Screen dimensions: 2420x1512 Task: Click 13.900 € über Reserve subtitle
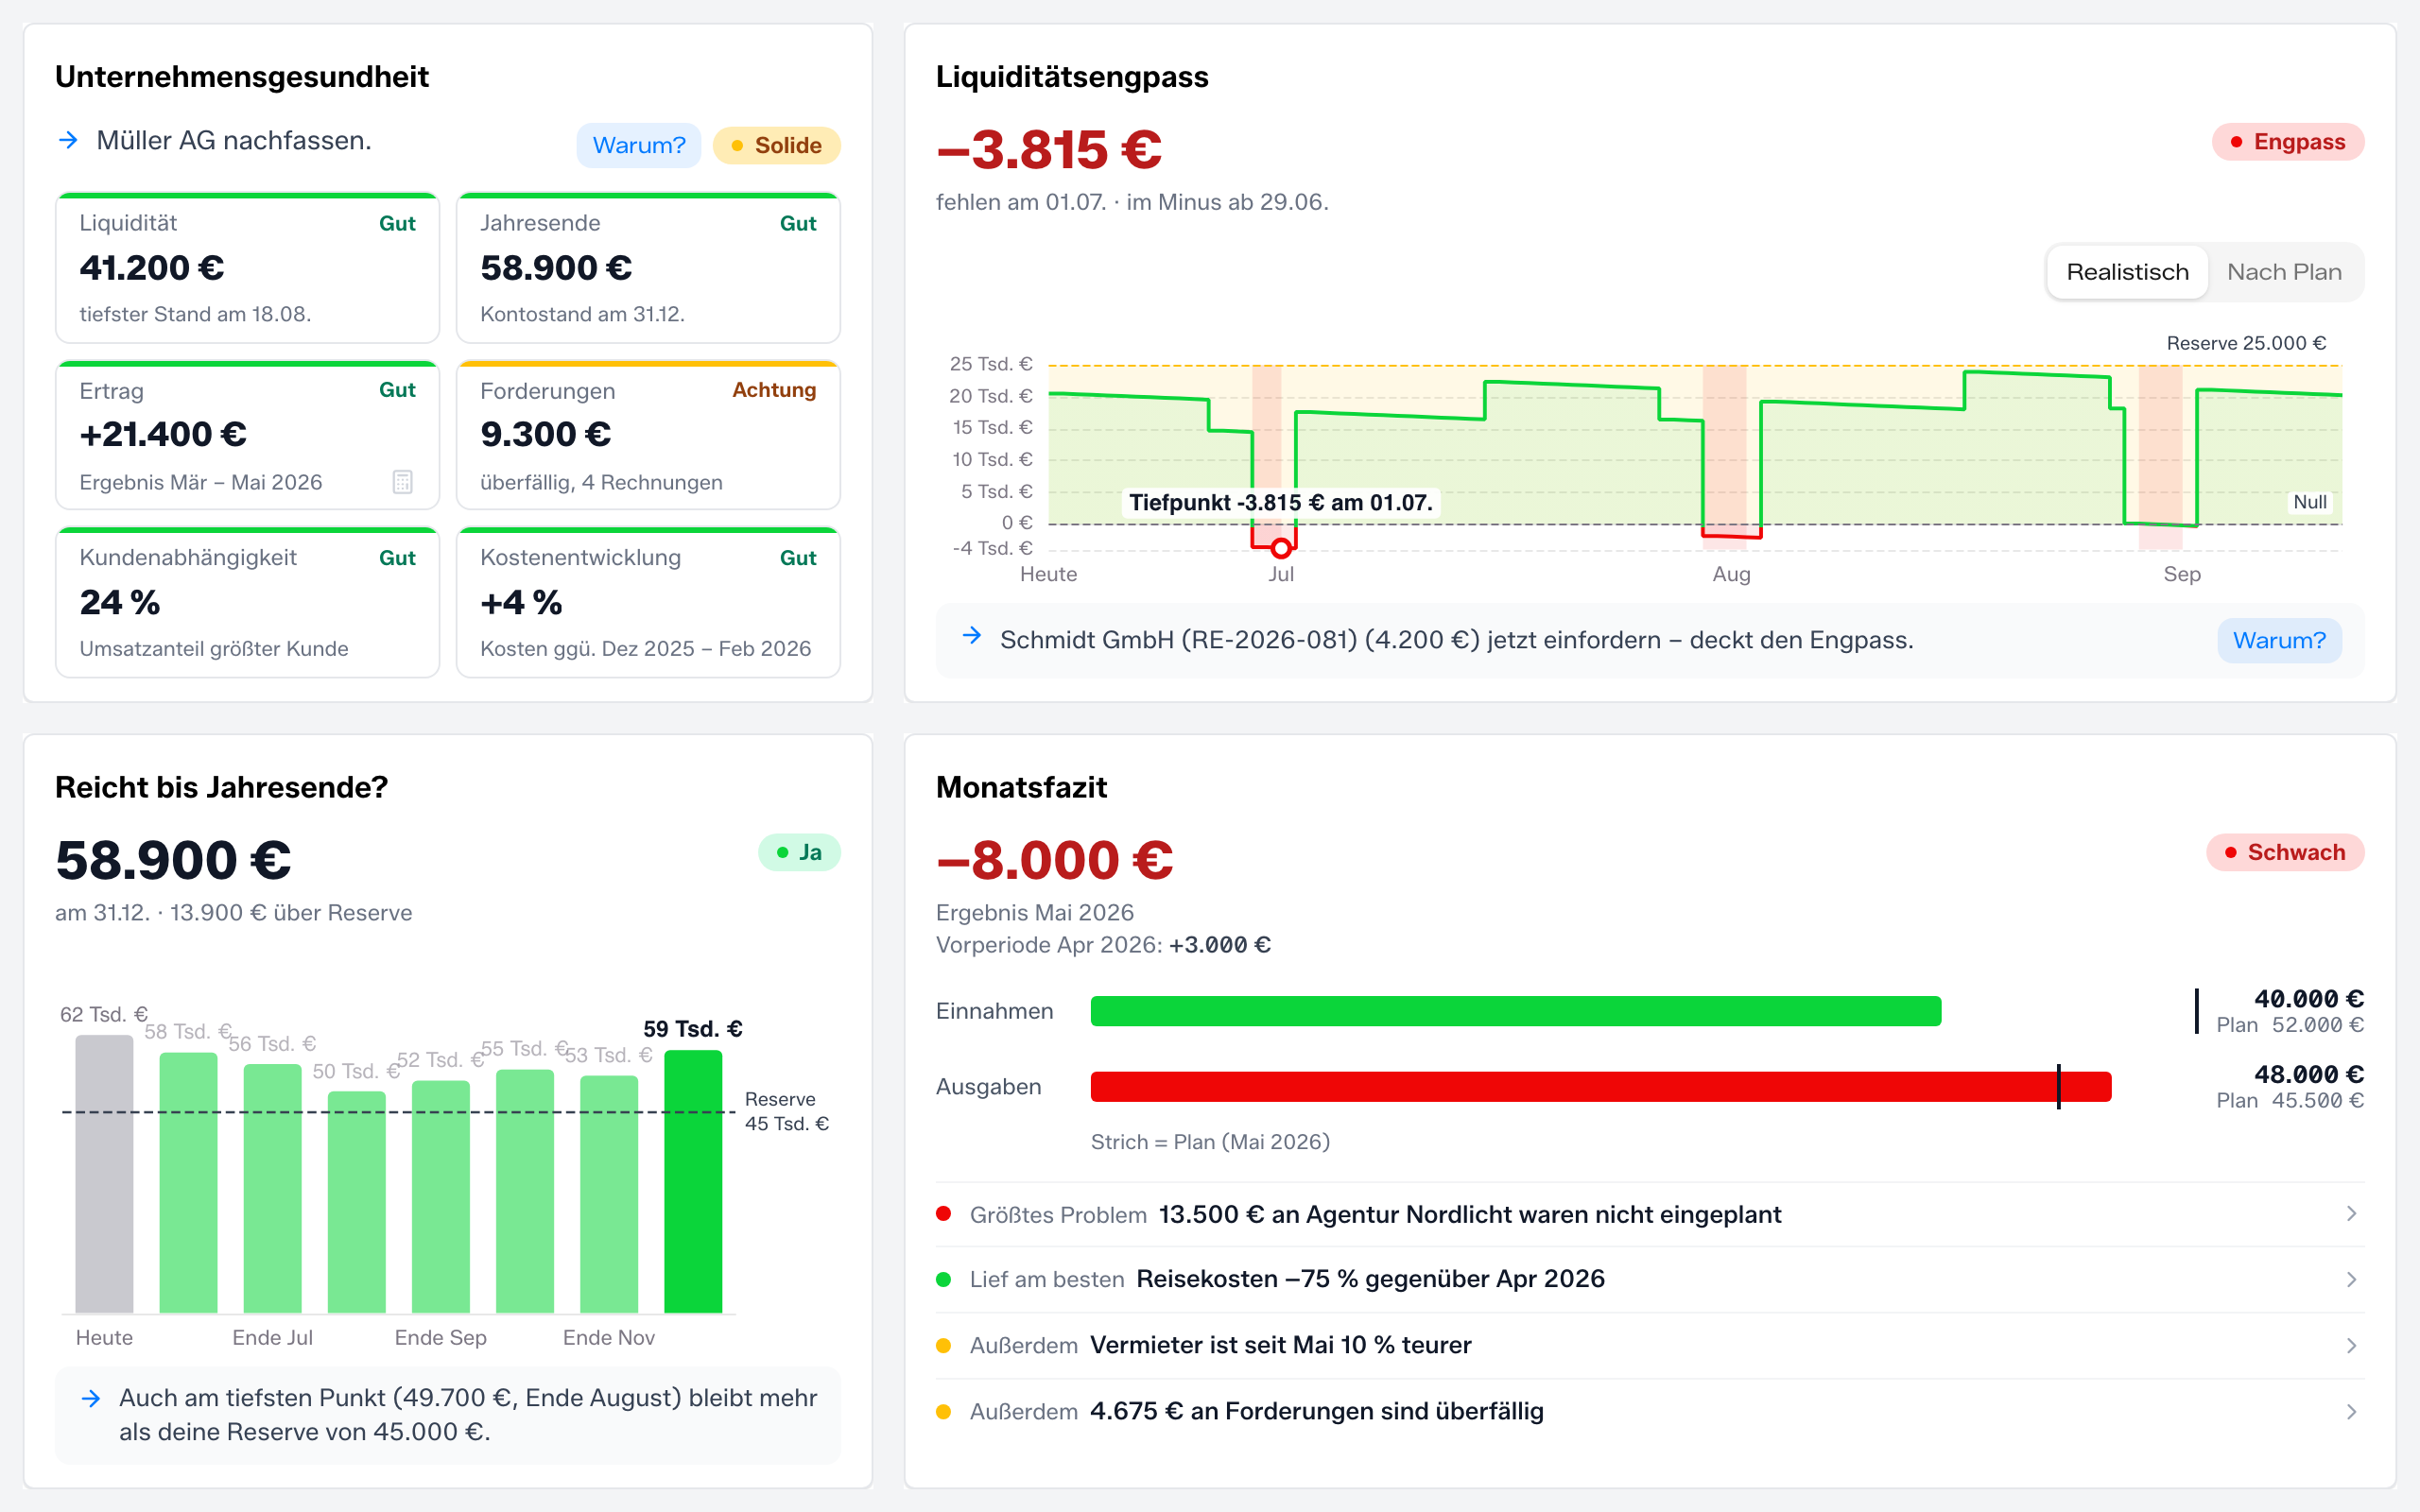(x=291, y=913)
